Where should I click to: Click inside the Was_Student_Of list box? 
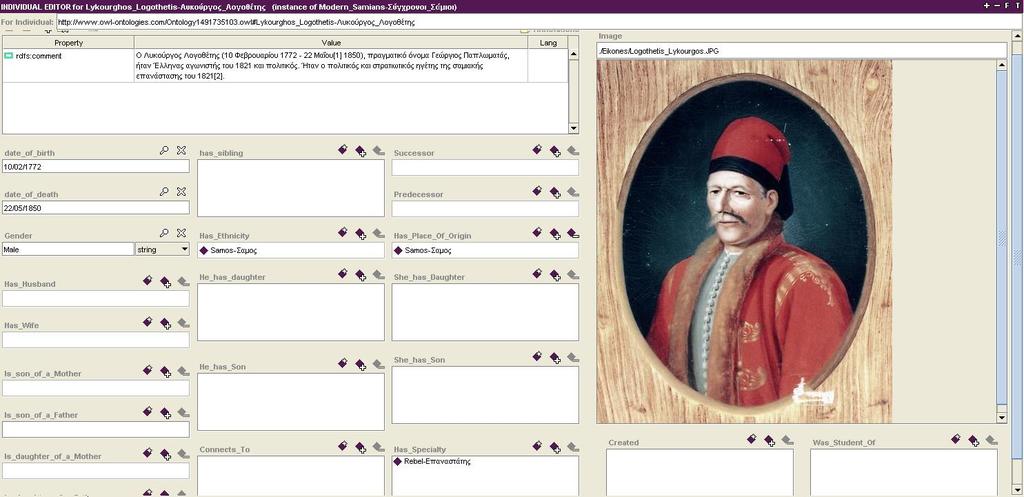click(x=904, y=472)
